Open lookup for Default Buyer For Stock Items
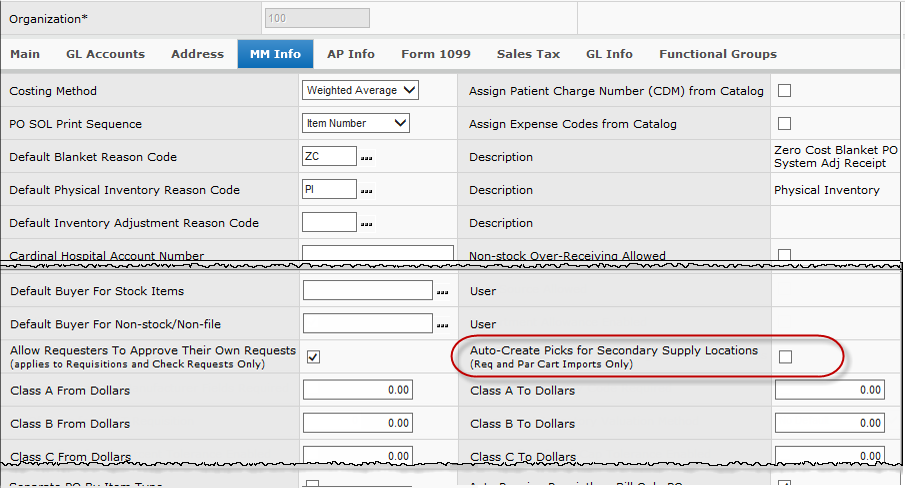This screenshot has width=905, height=488. click(x=442, y=292)
